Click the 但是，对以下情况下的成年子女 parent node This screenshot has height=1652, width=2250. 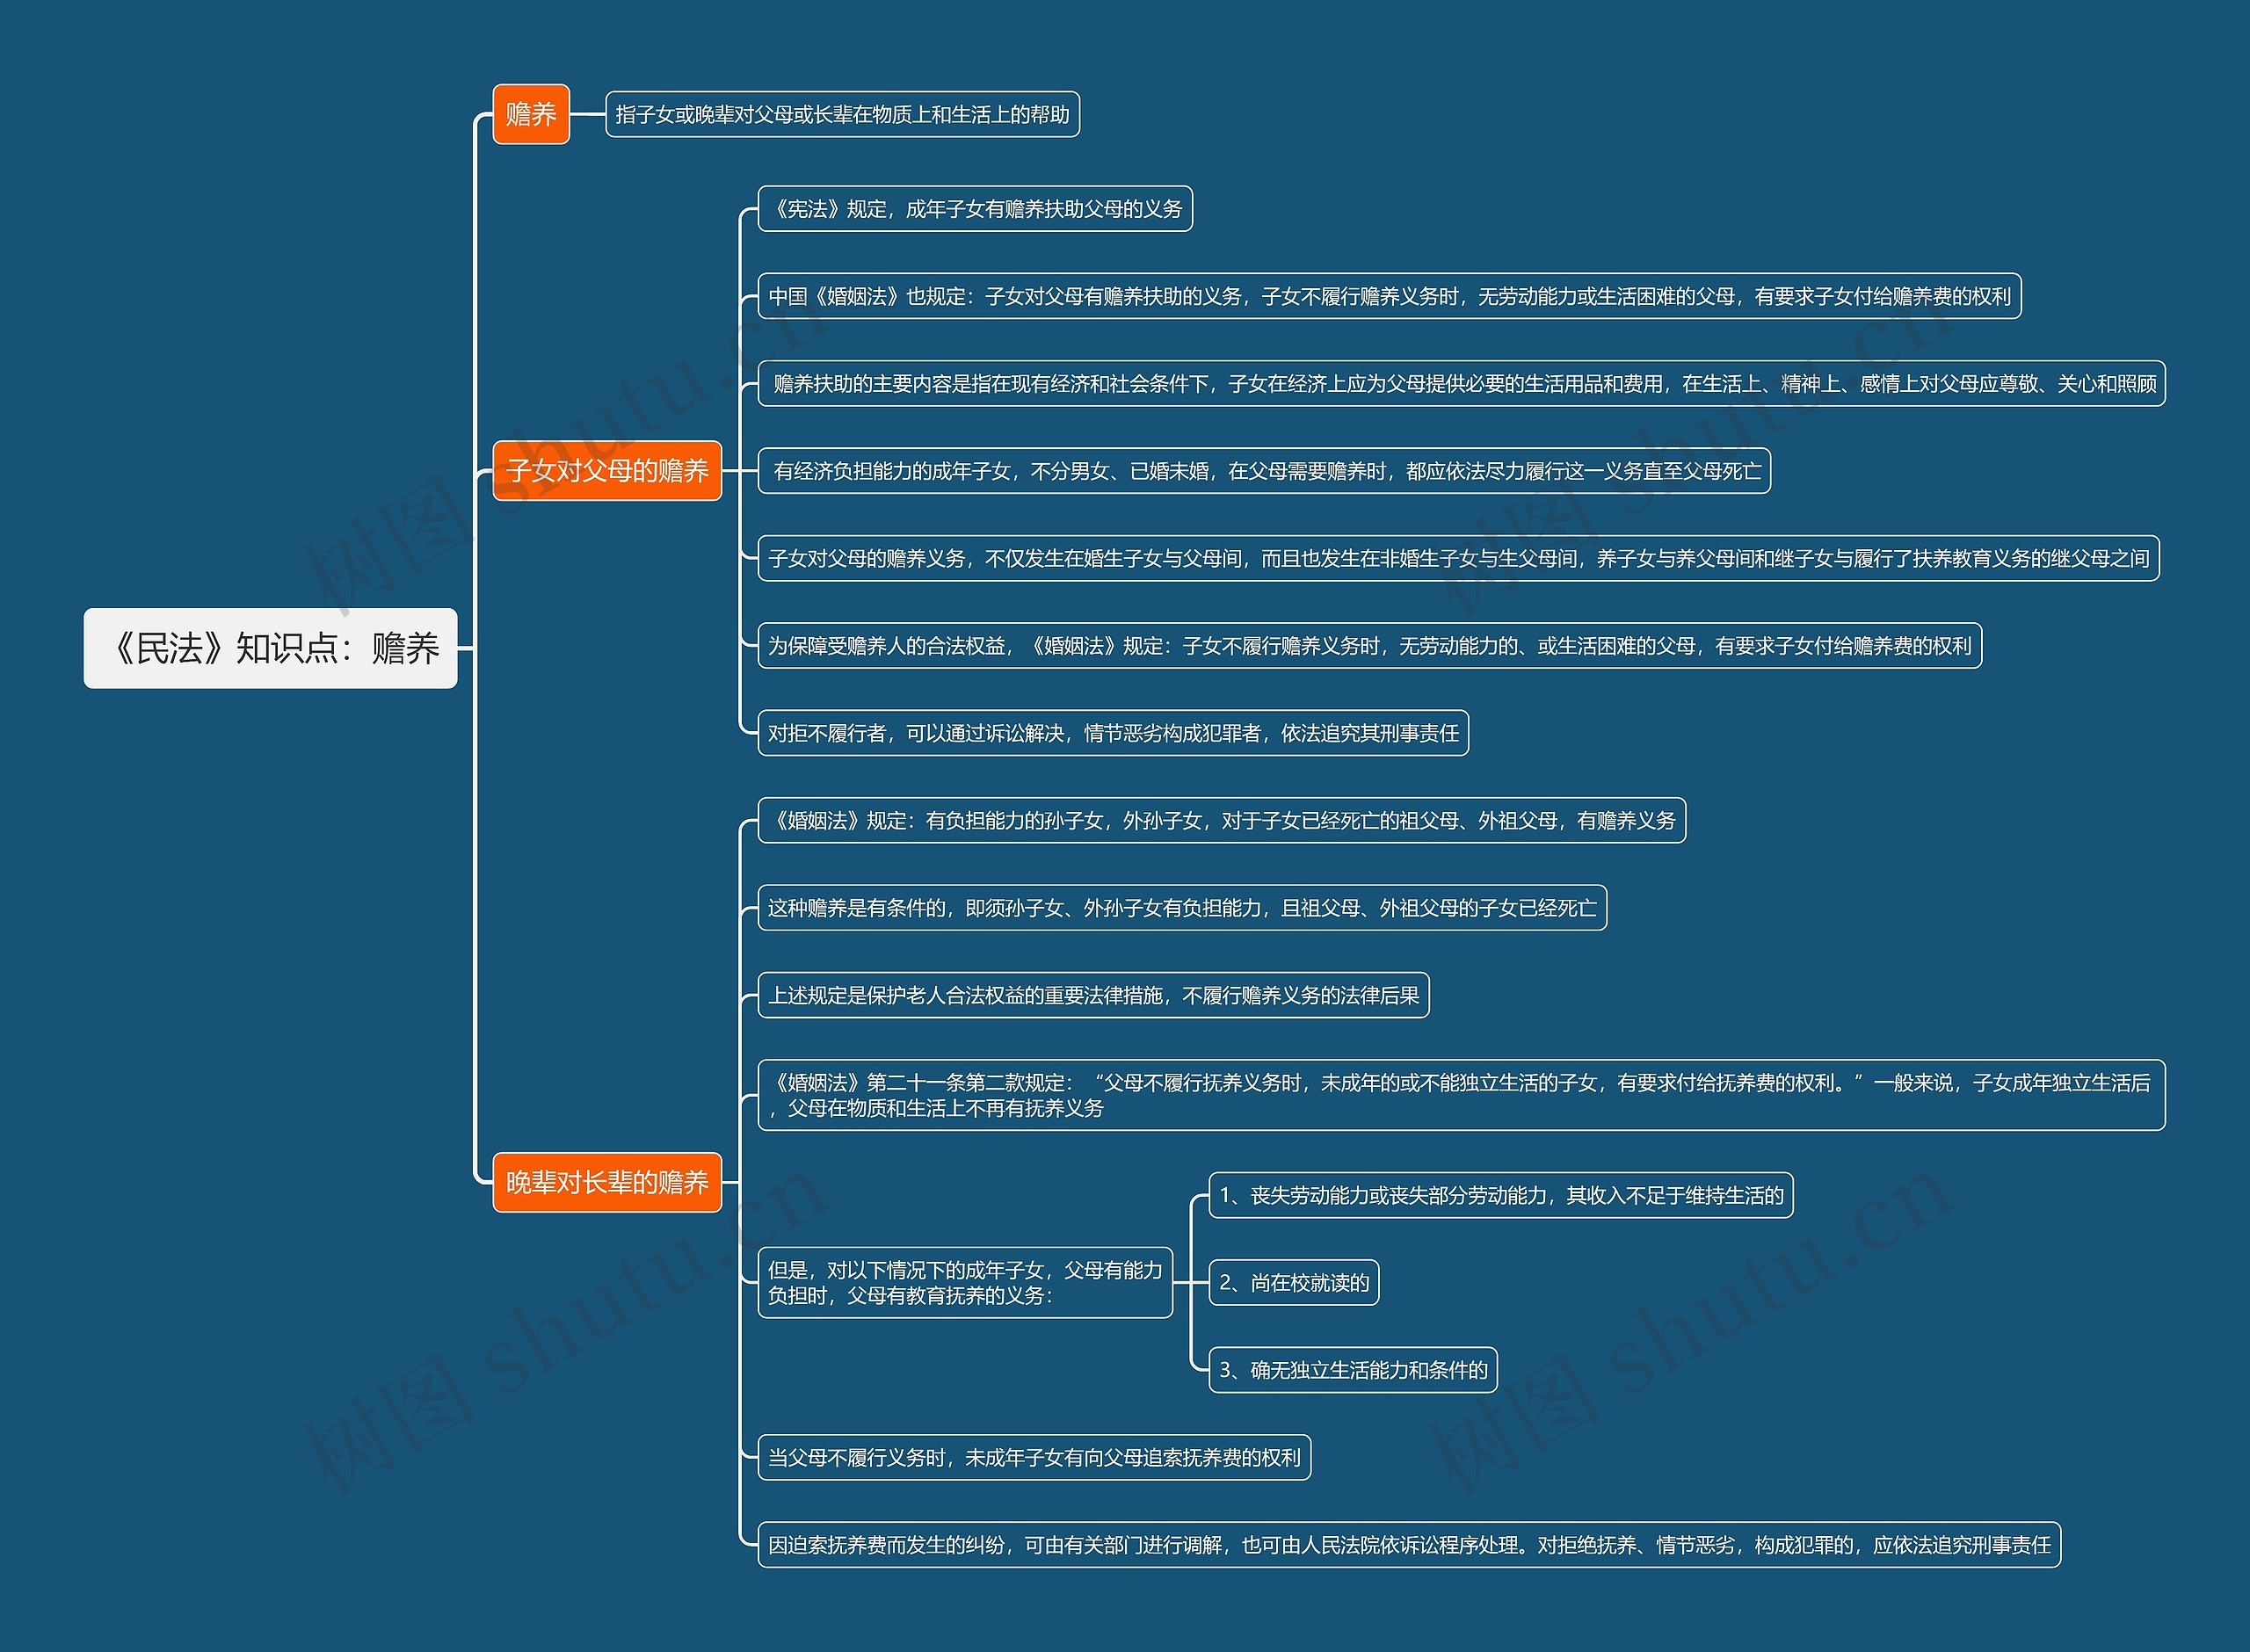[964, 1282]
